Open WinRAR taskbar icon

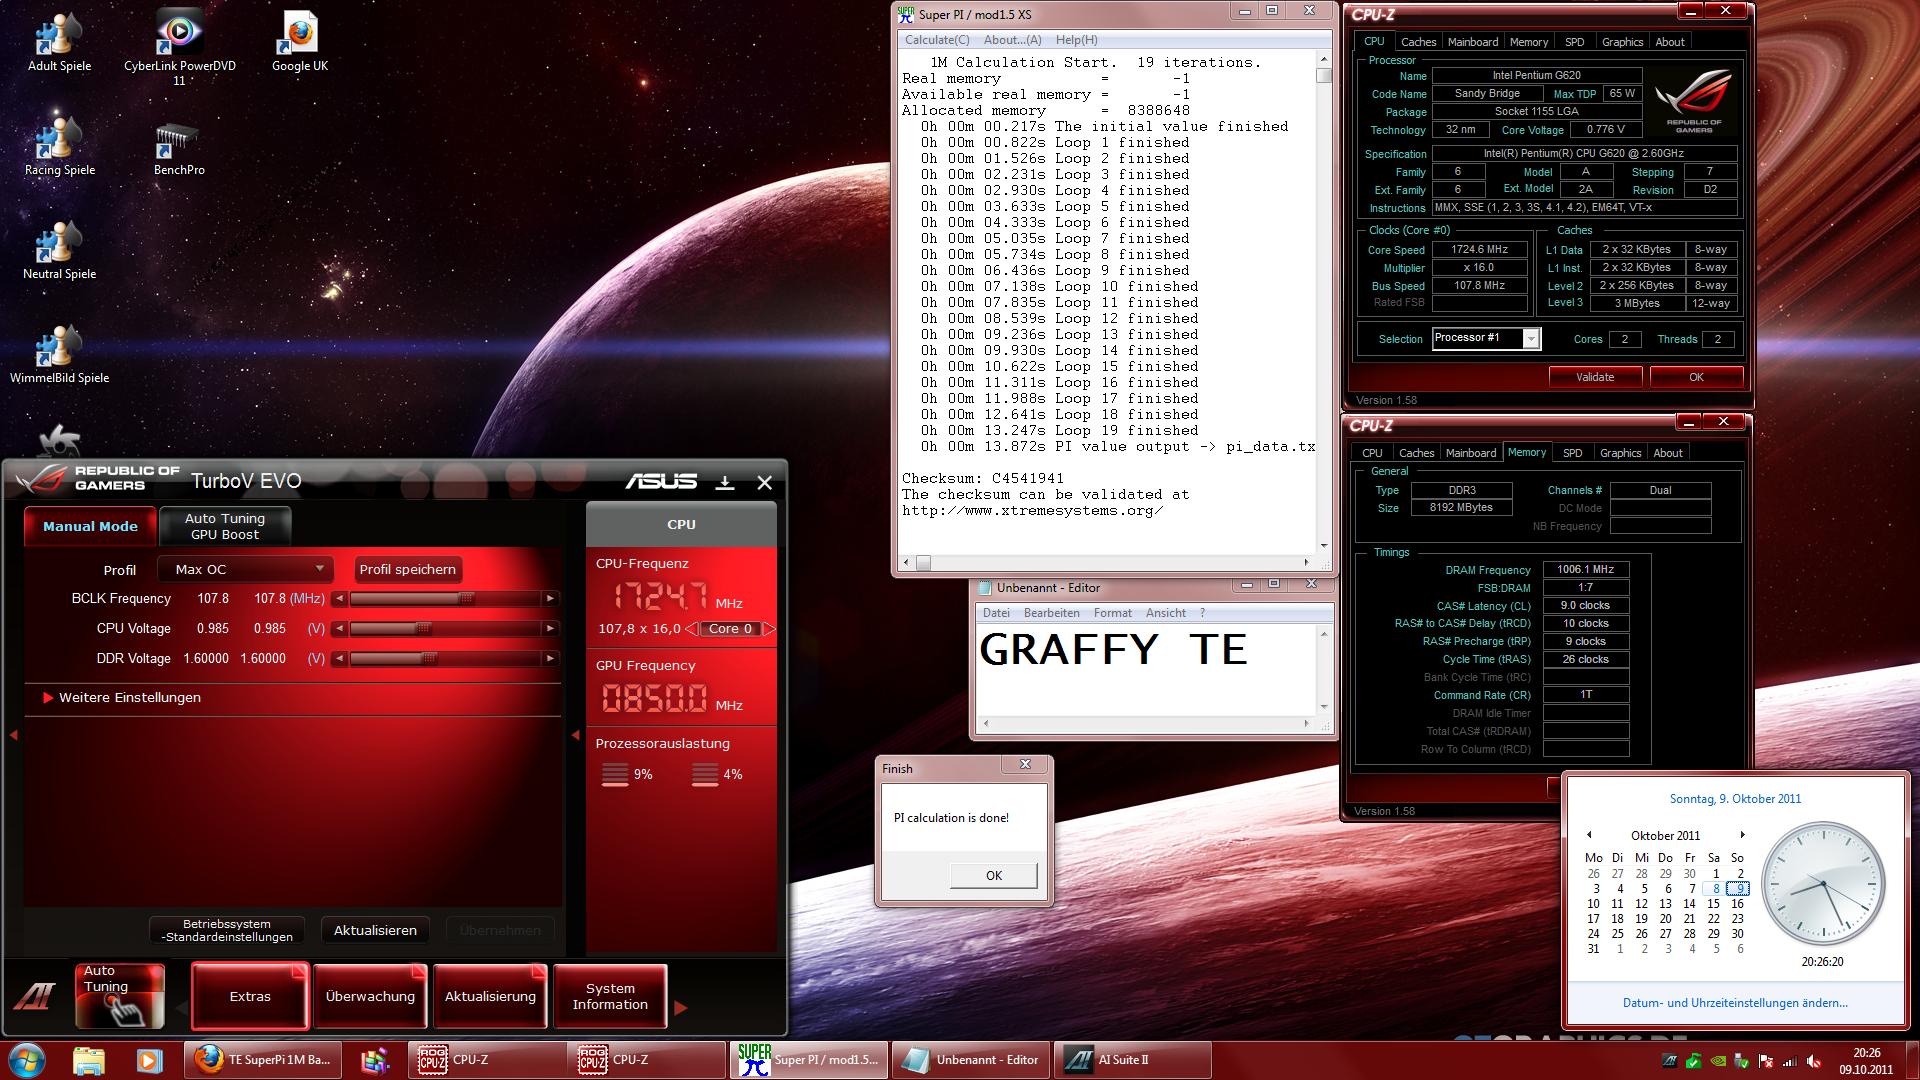click(x=375, y=1060)
